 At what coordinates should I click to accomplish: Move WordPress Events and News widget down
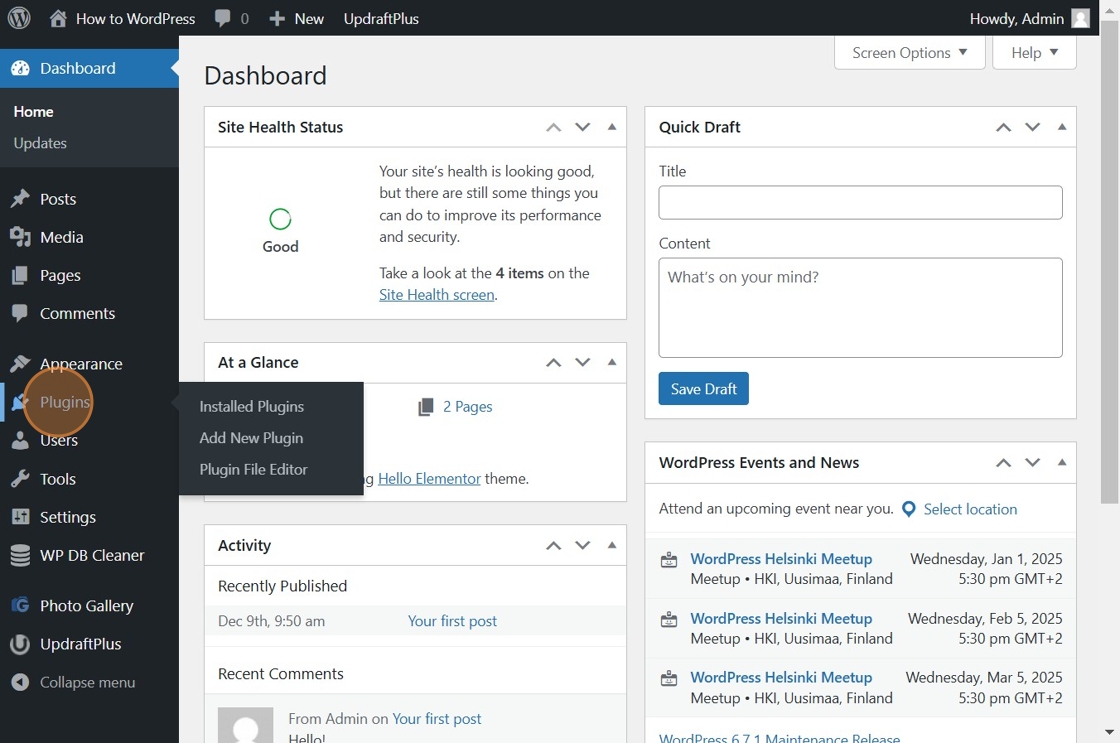pyautogui.click(x=1033, y=462)
